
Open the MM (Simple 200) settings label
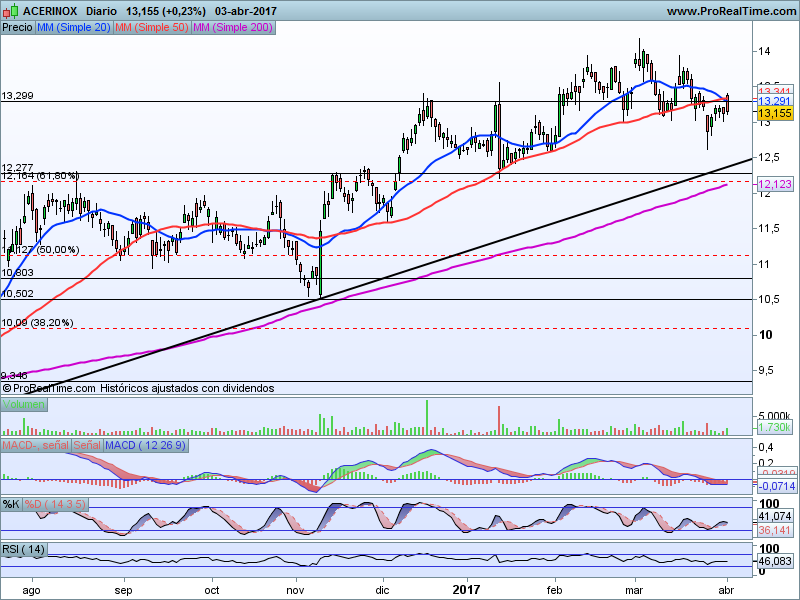tap(233, 28)
